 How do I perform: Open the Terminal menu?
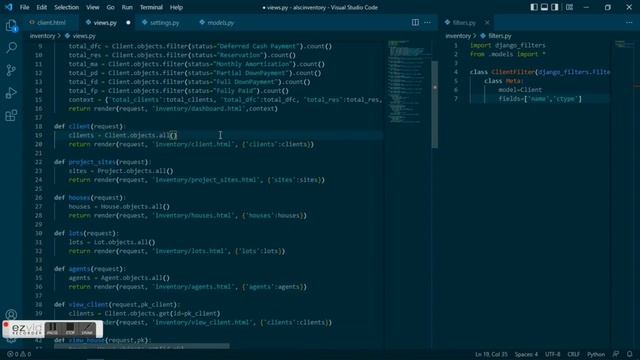[151, 7]
